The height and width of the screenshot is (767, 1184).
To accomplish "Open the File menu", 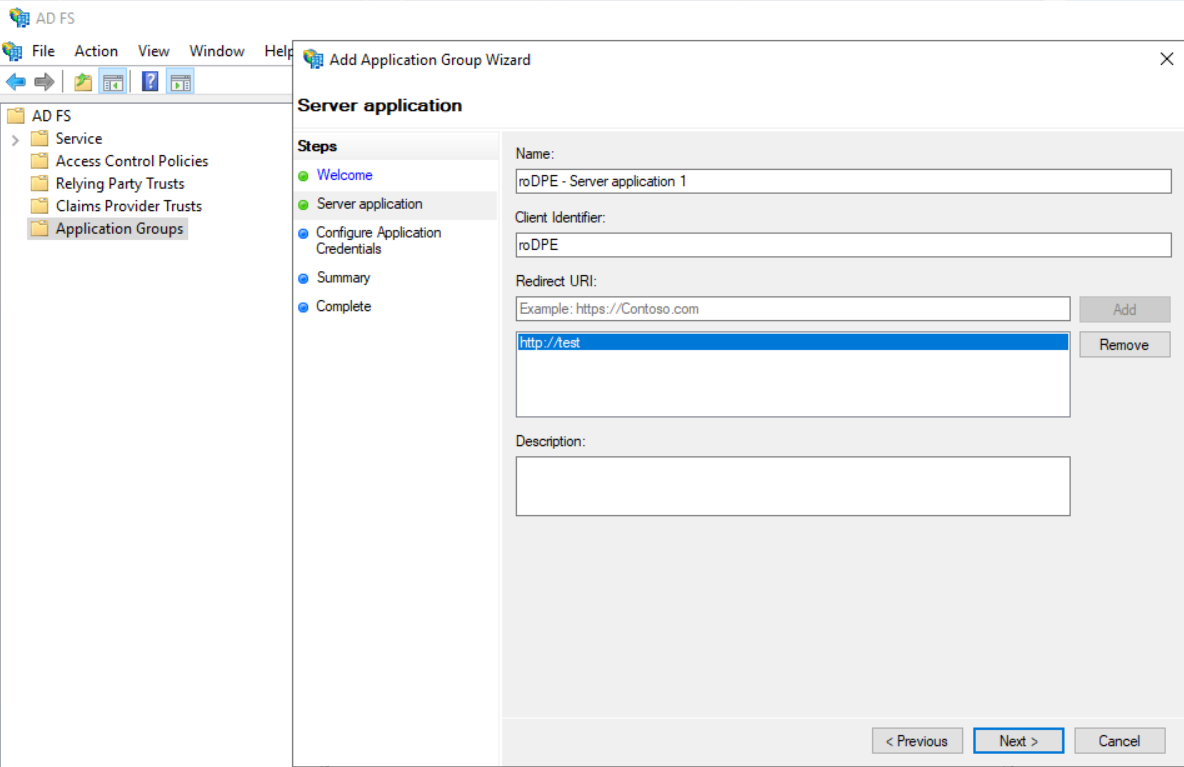I will coord(43,51).
